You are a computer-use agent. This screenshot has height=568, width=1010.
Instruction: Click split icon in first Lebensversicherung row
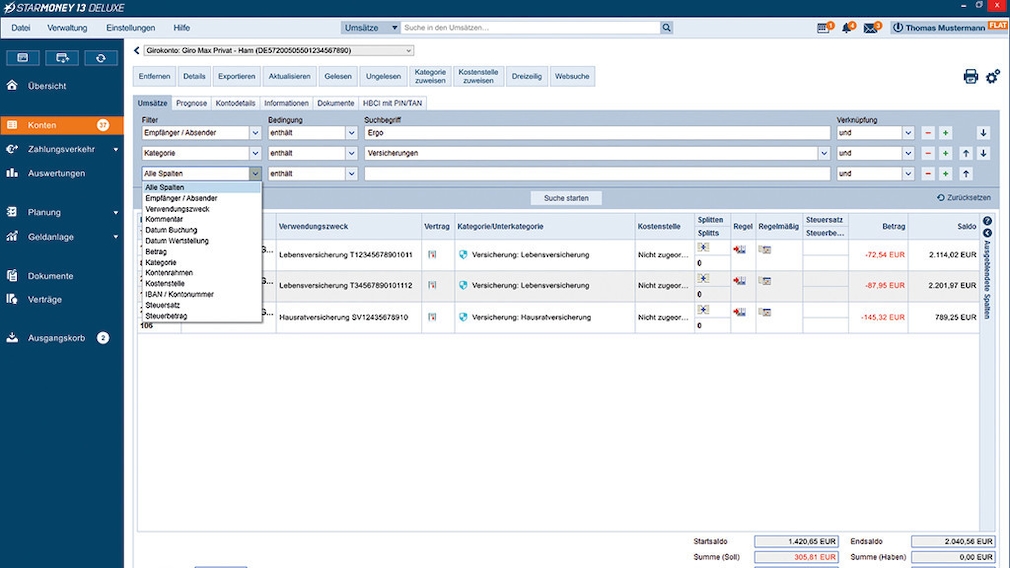tap(703, 247)
